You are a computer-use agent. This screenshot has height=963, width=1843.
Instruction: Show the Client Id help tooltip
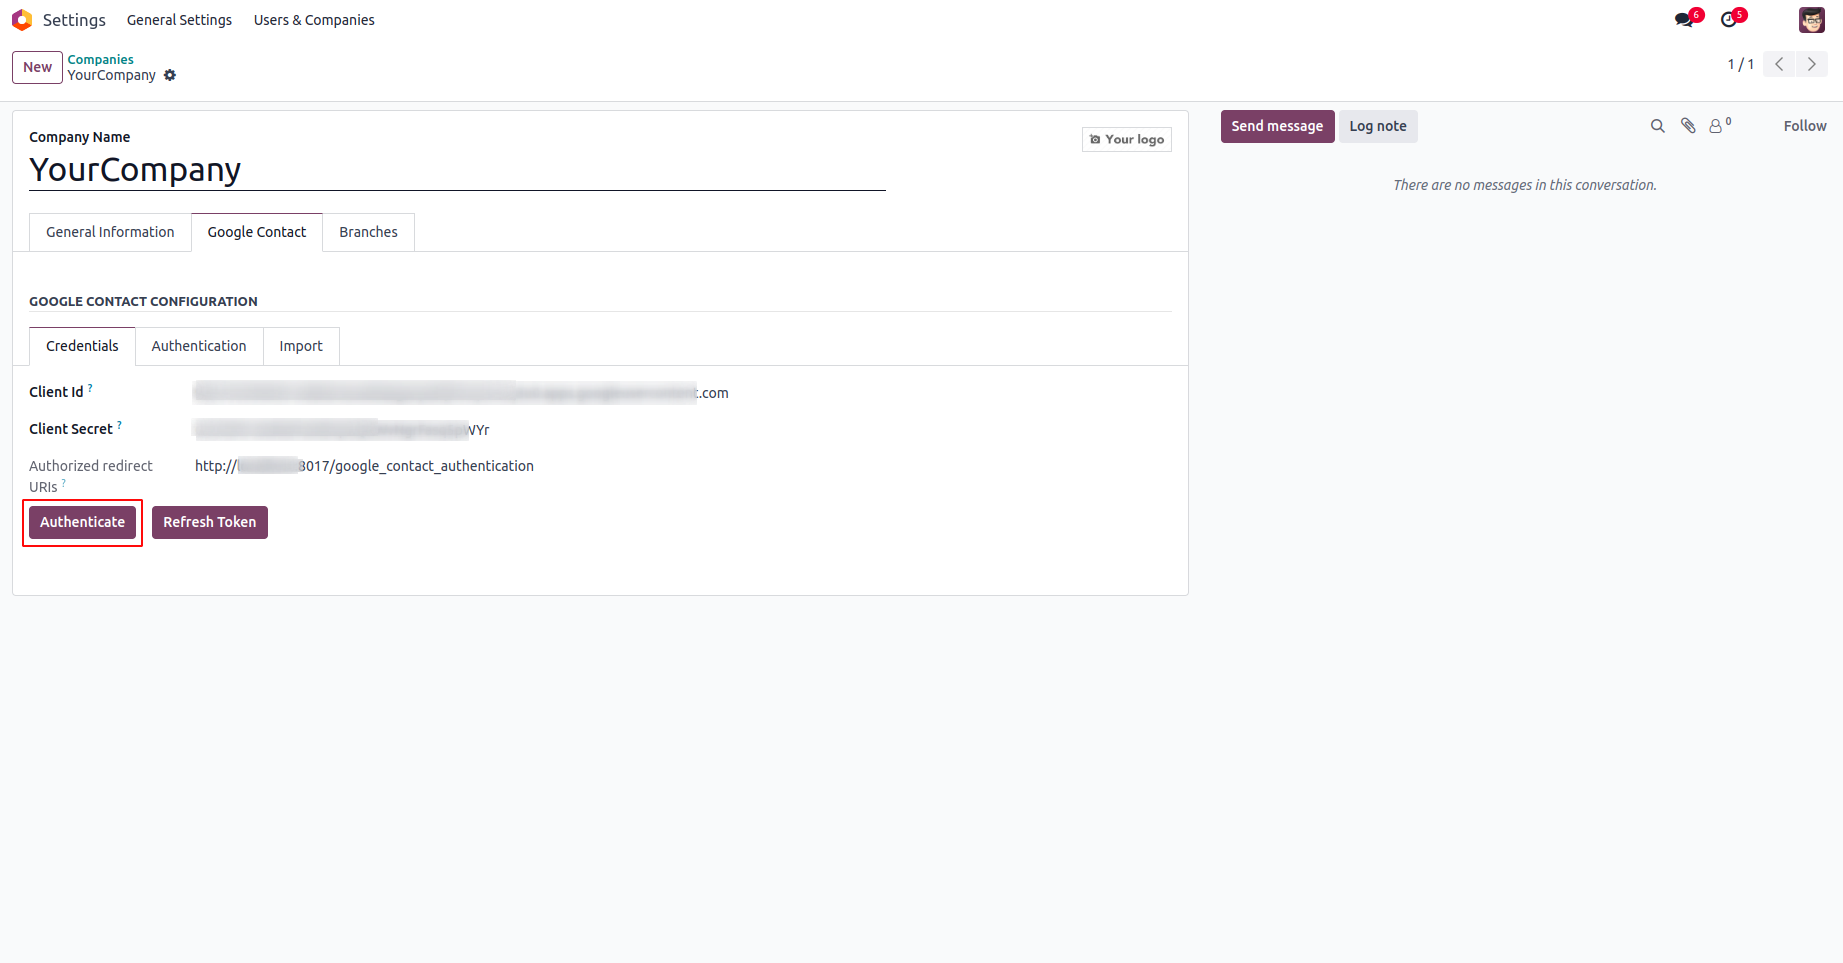pos(90,387)
